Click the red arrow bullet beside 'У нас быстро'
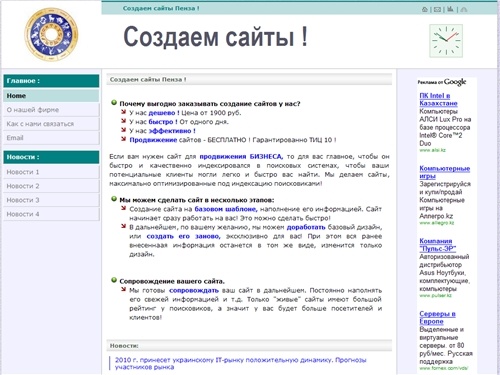The height and width of the screenshot is (375, 500). (x=123, y=121)
